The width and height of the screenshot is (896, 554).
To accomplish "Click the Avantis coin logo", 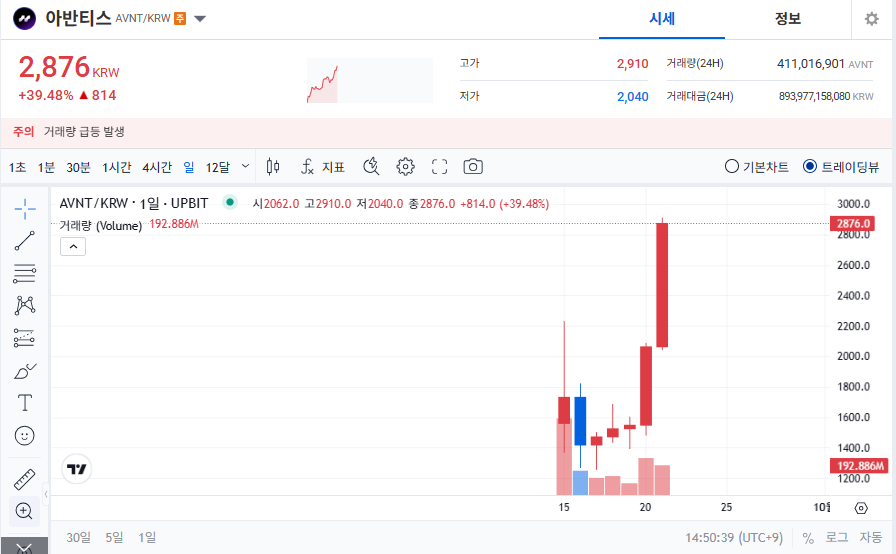I will coord(25,19).
